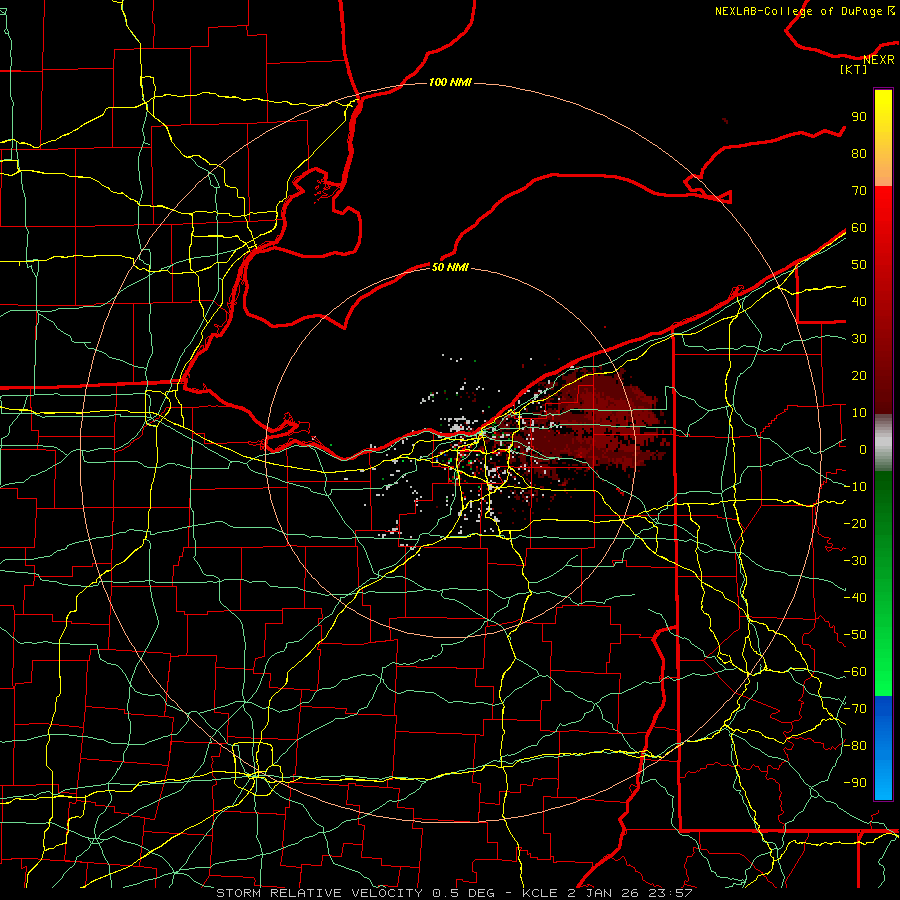
Task: Click the -80 value on the velocity scale
Action: pyautogui.click(x=855, y=746)
